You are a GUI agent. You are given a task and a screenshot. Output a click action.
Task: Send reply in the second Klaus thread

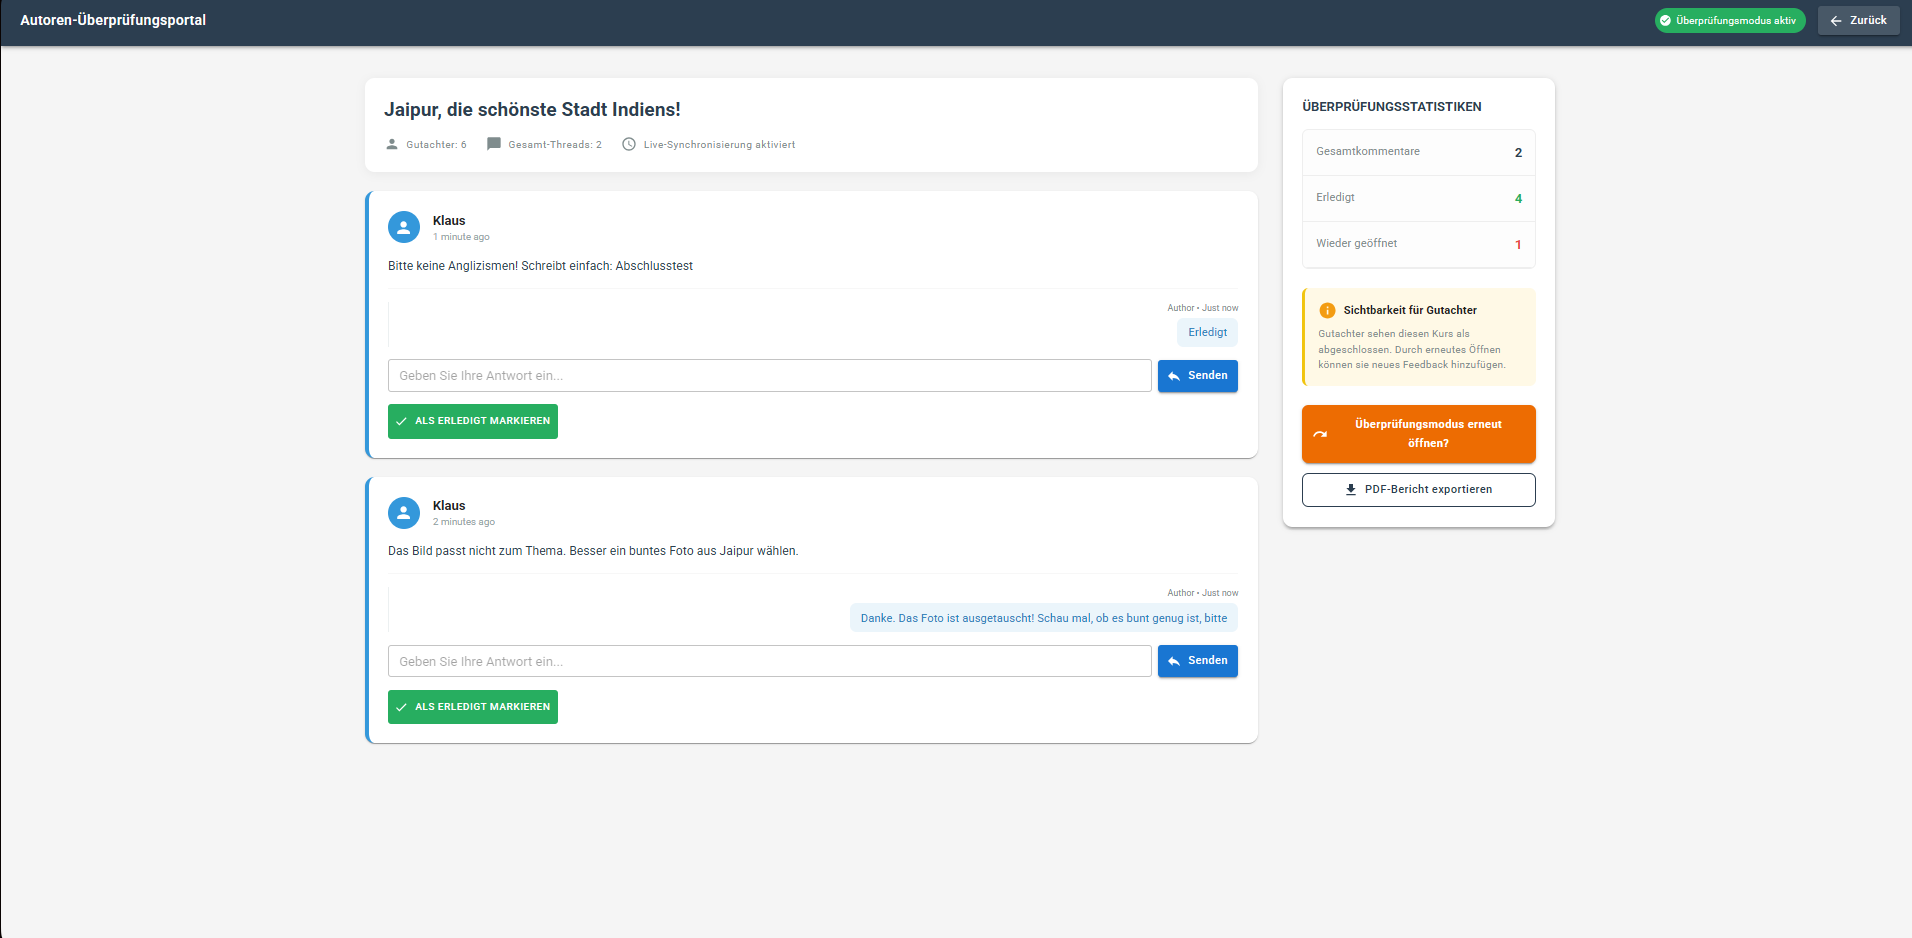[x=1197, y=661]
